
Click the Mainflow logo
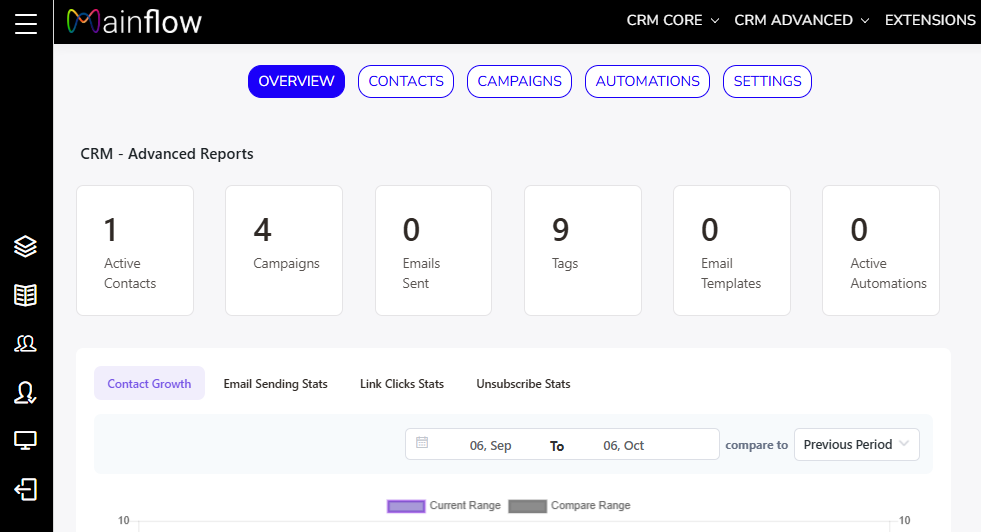coord(133,21)
